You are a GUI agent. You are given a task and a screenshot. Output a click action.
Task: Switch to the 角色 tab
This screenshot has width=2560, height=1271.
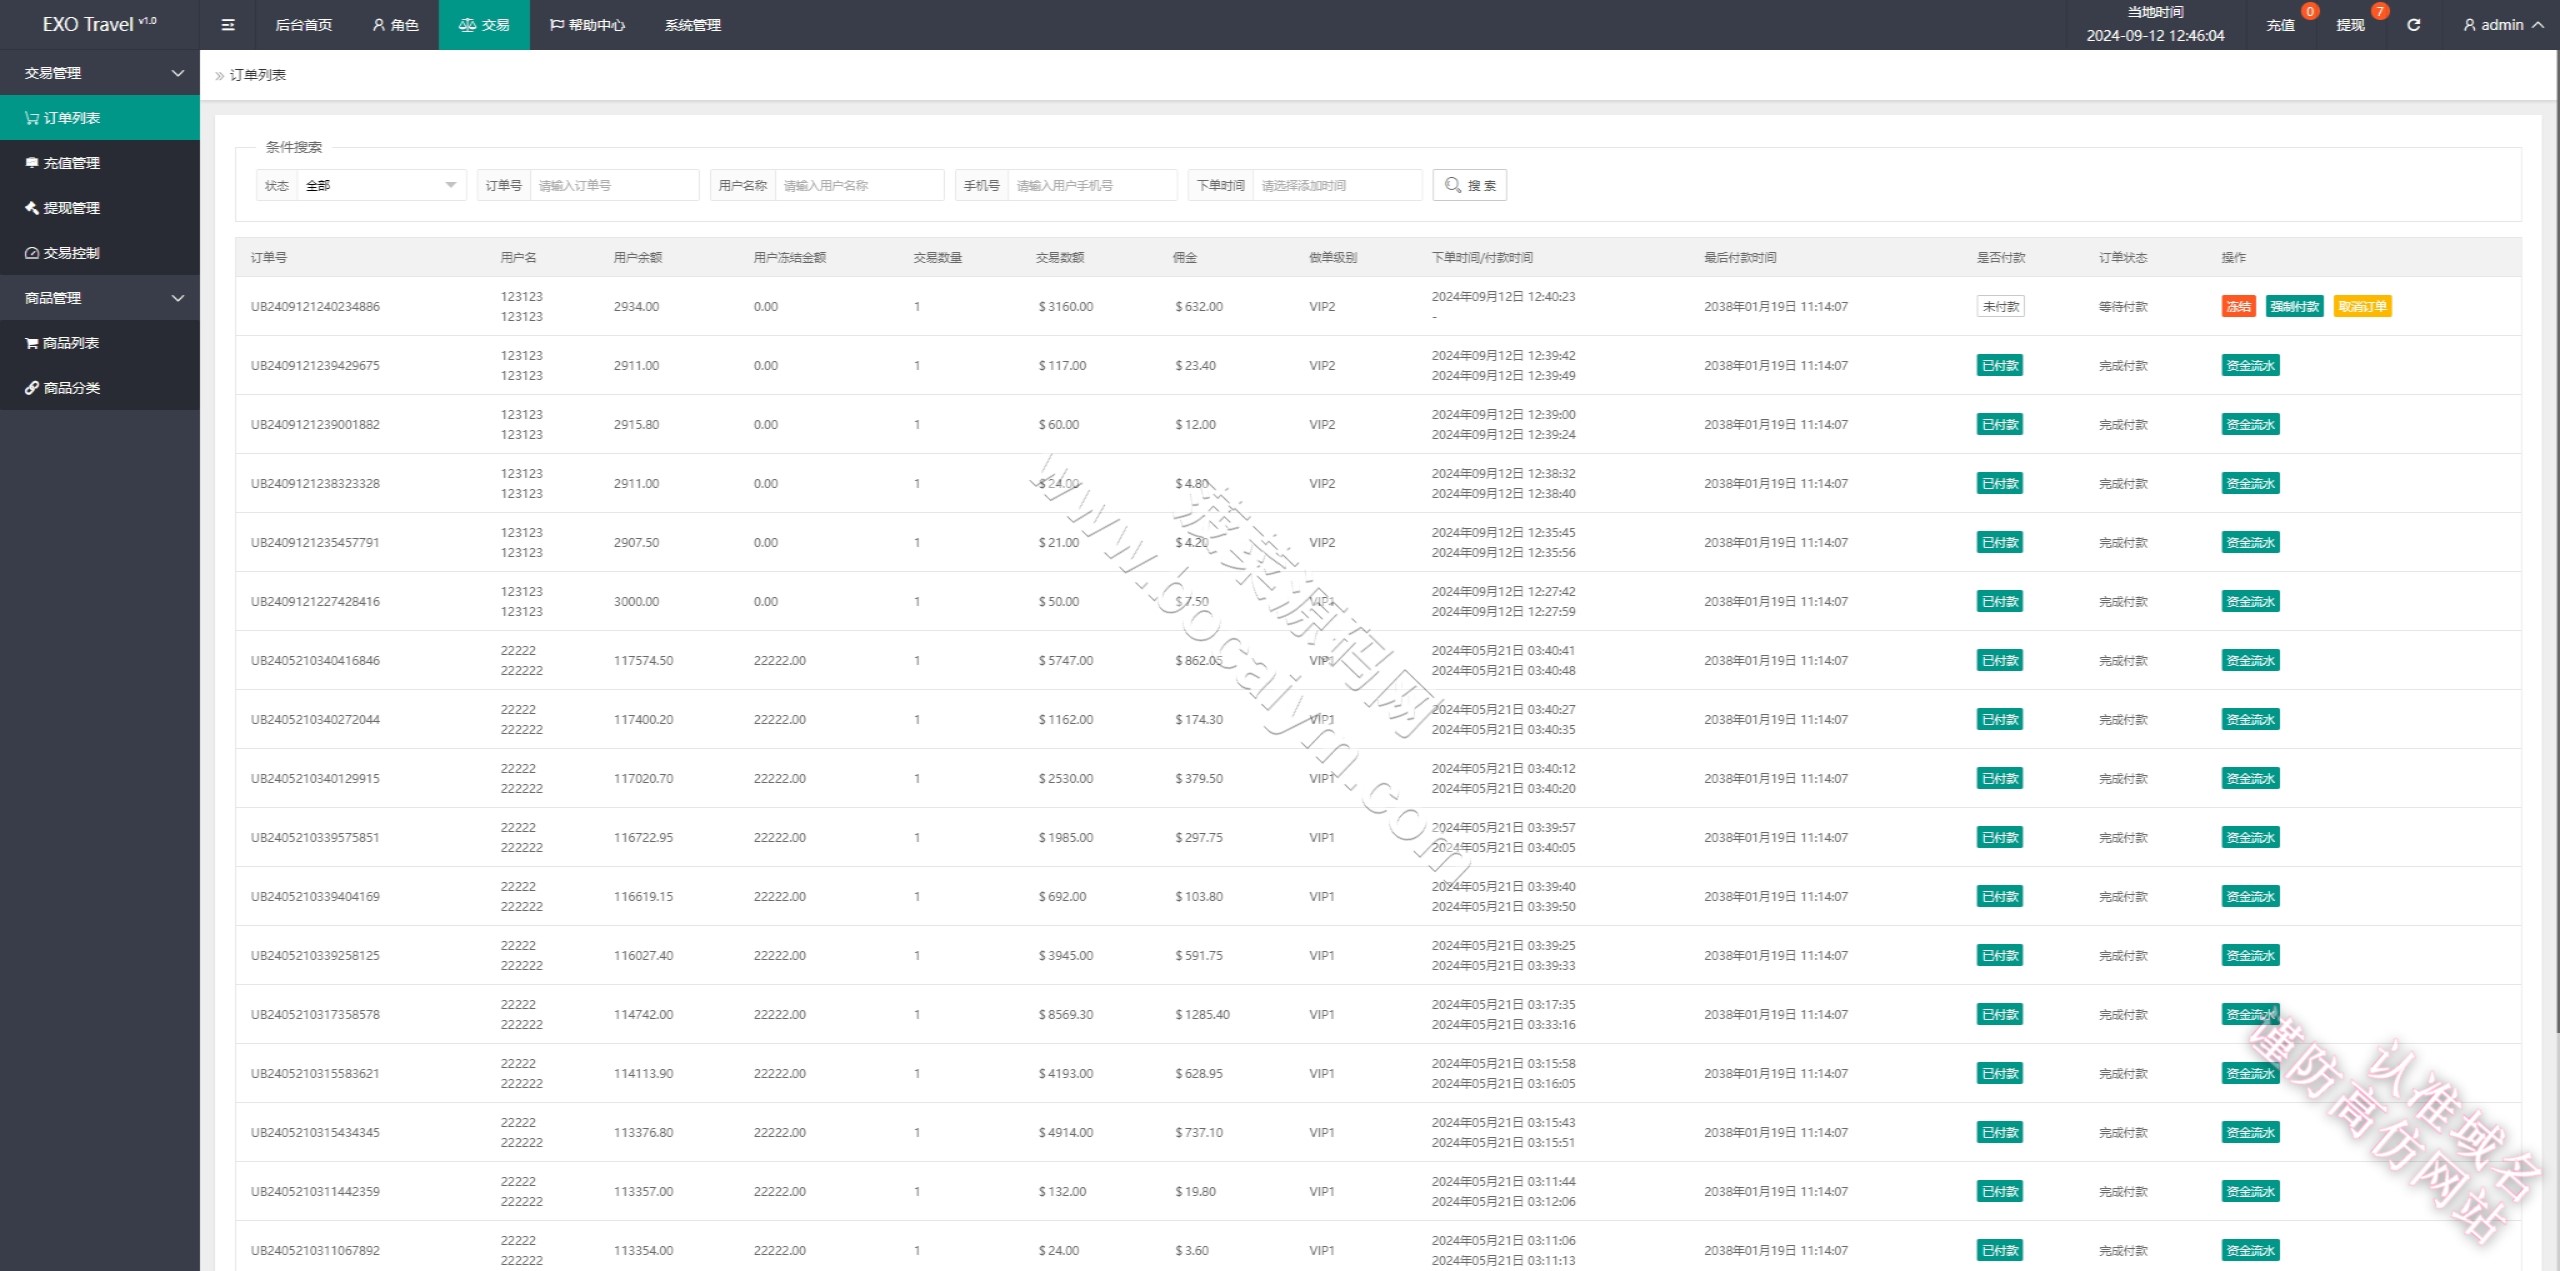(x=395, y=25)
